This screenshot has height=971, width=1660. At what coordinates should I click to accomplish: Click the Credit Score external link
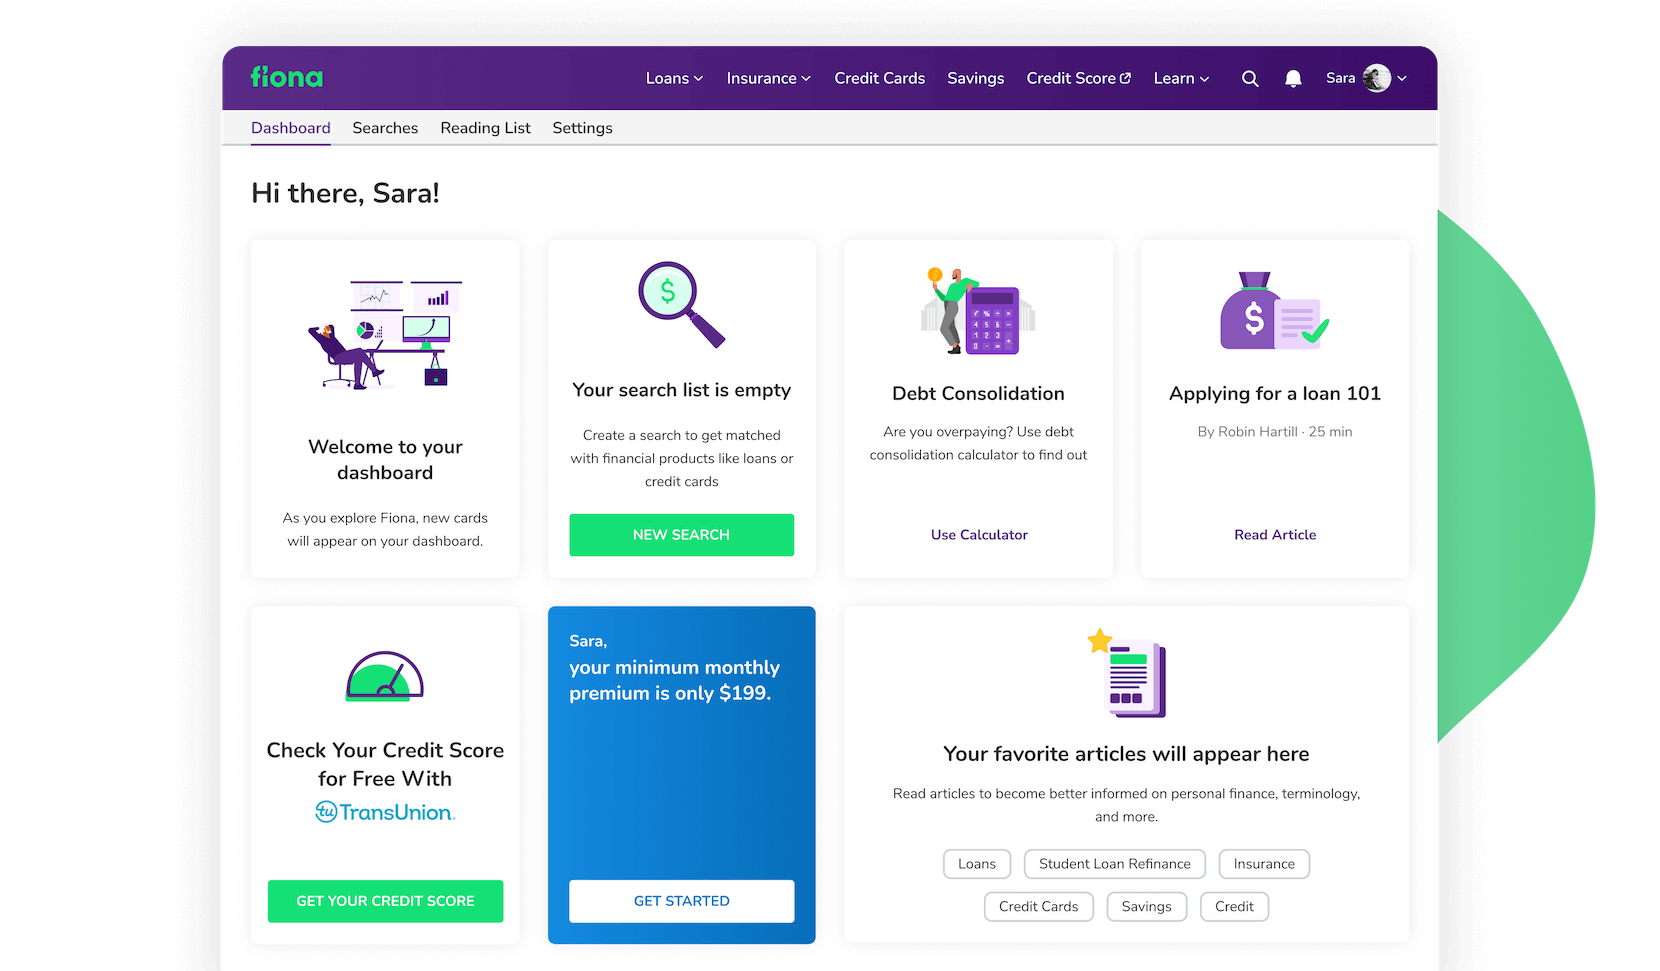1078,79
